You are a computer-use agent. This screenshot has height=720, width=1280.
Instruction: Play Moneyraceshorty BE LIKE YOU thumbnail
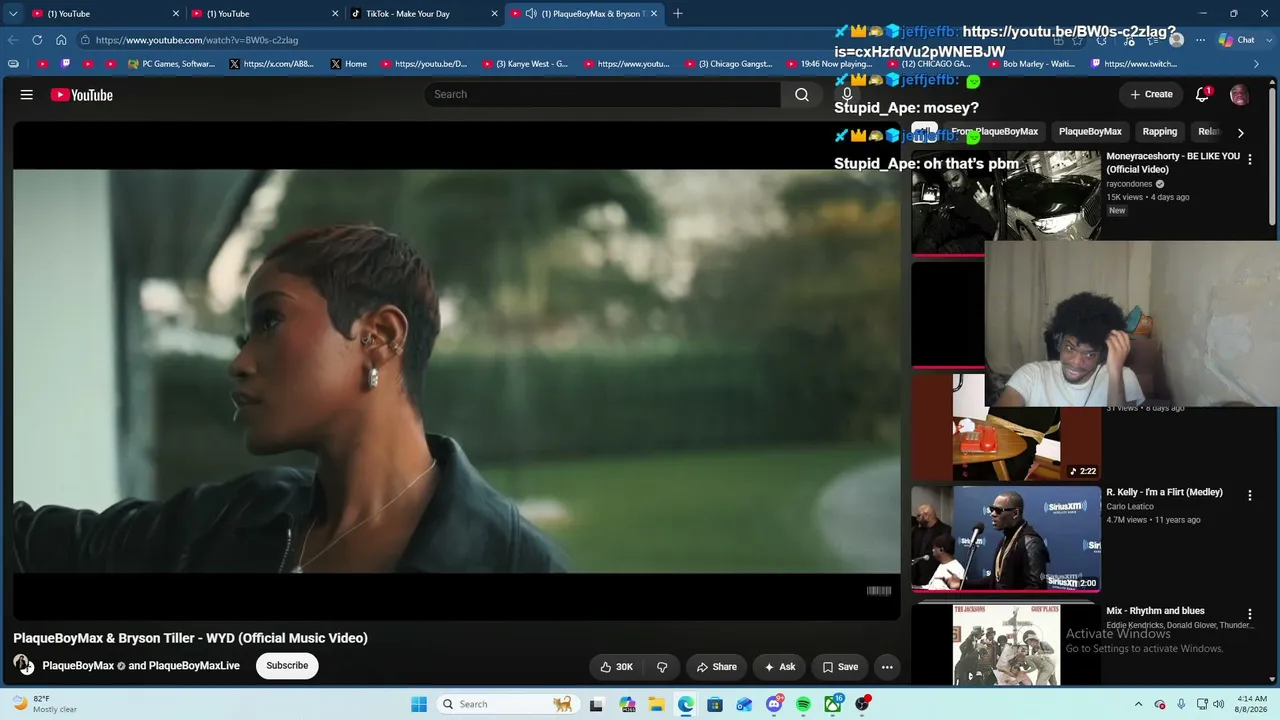(1006, 202)
